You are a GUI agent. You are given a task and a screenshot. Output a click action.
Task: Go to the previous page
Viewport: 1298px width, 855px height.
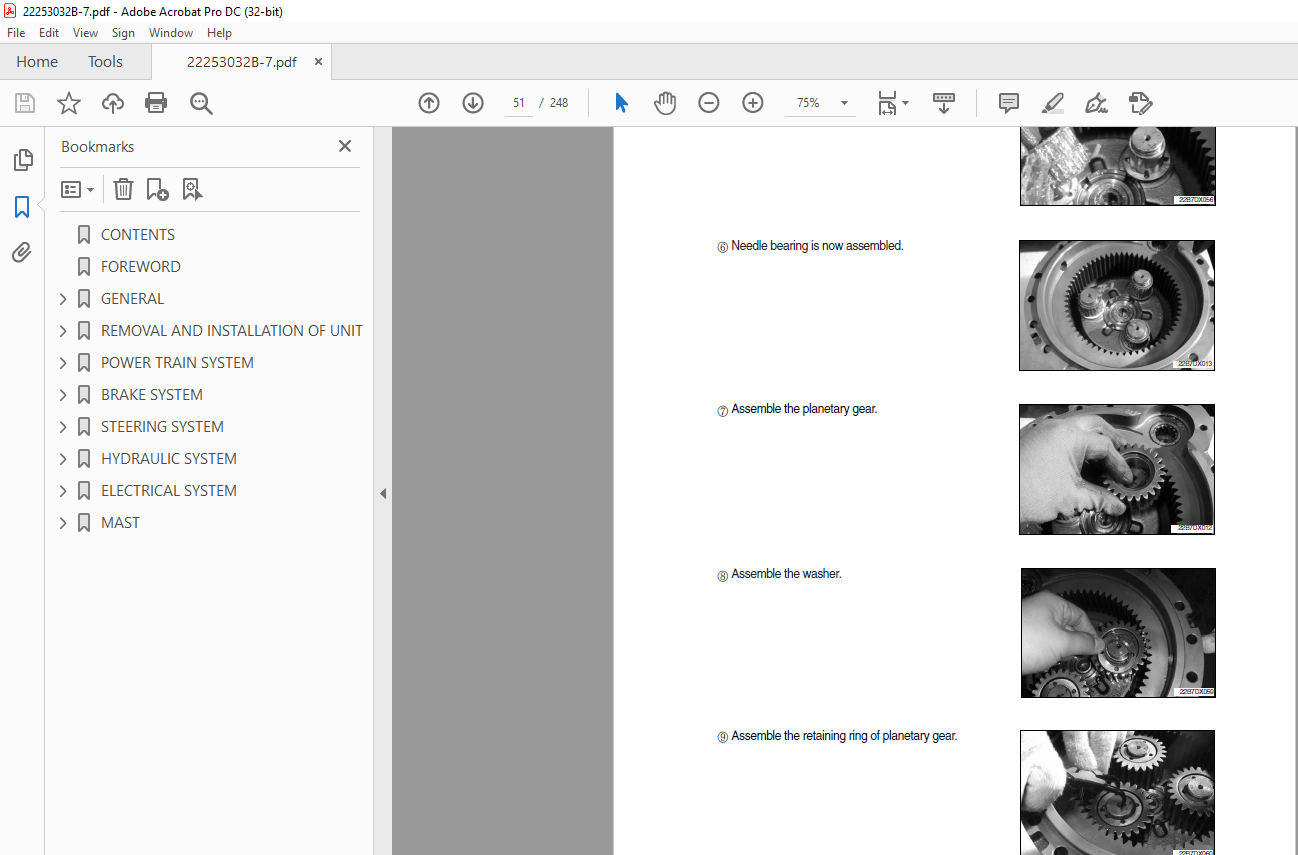point(429,103)
